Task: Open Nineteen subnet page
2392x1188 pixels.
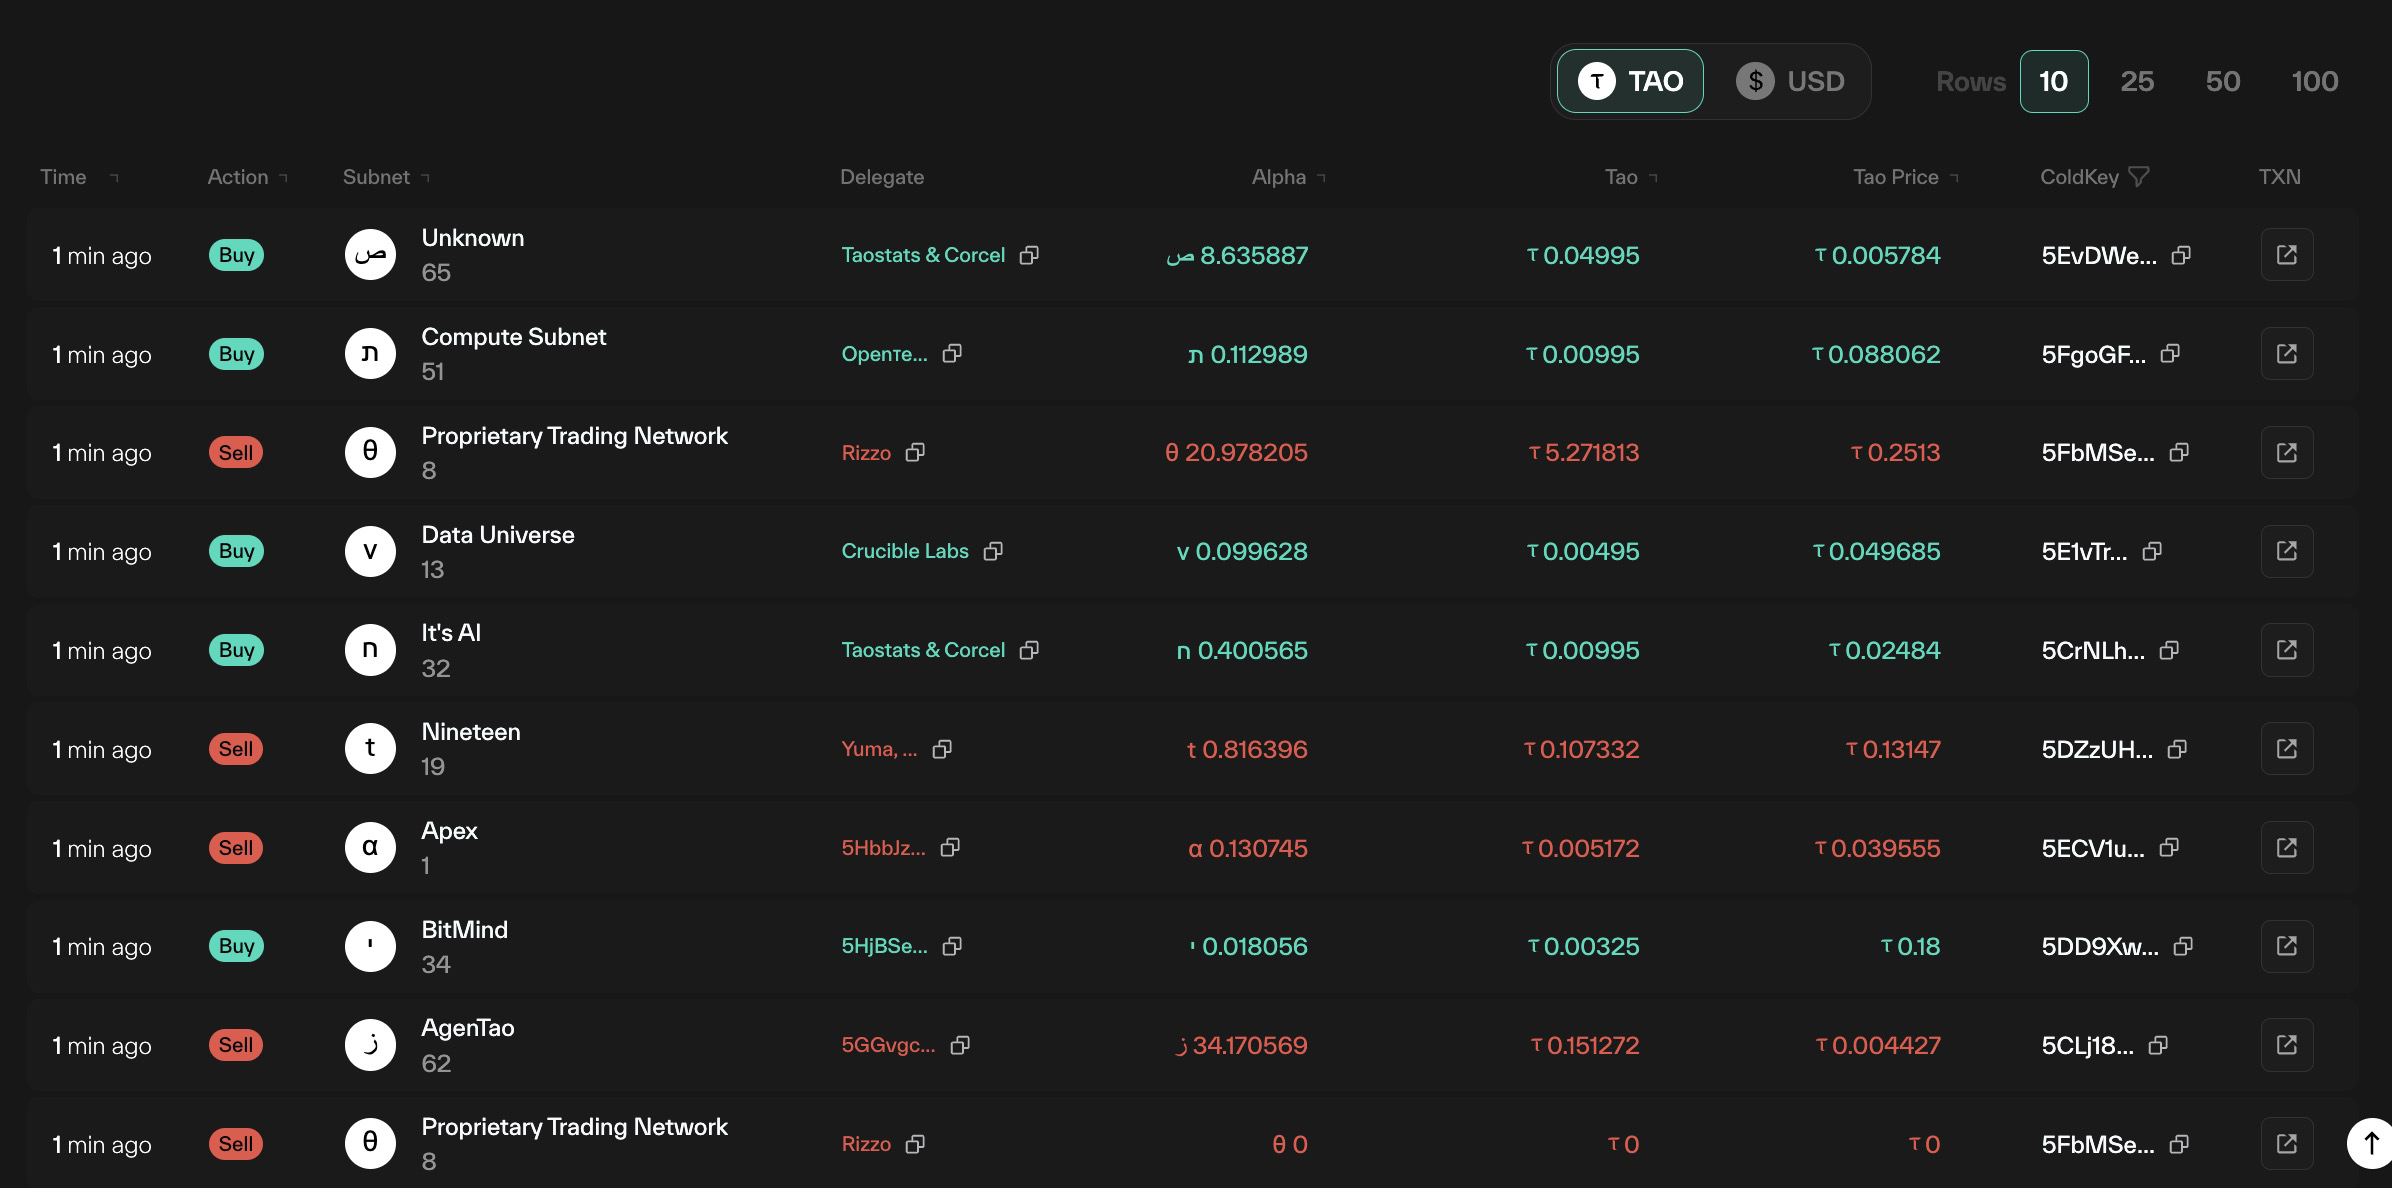Action: point(470,732)
